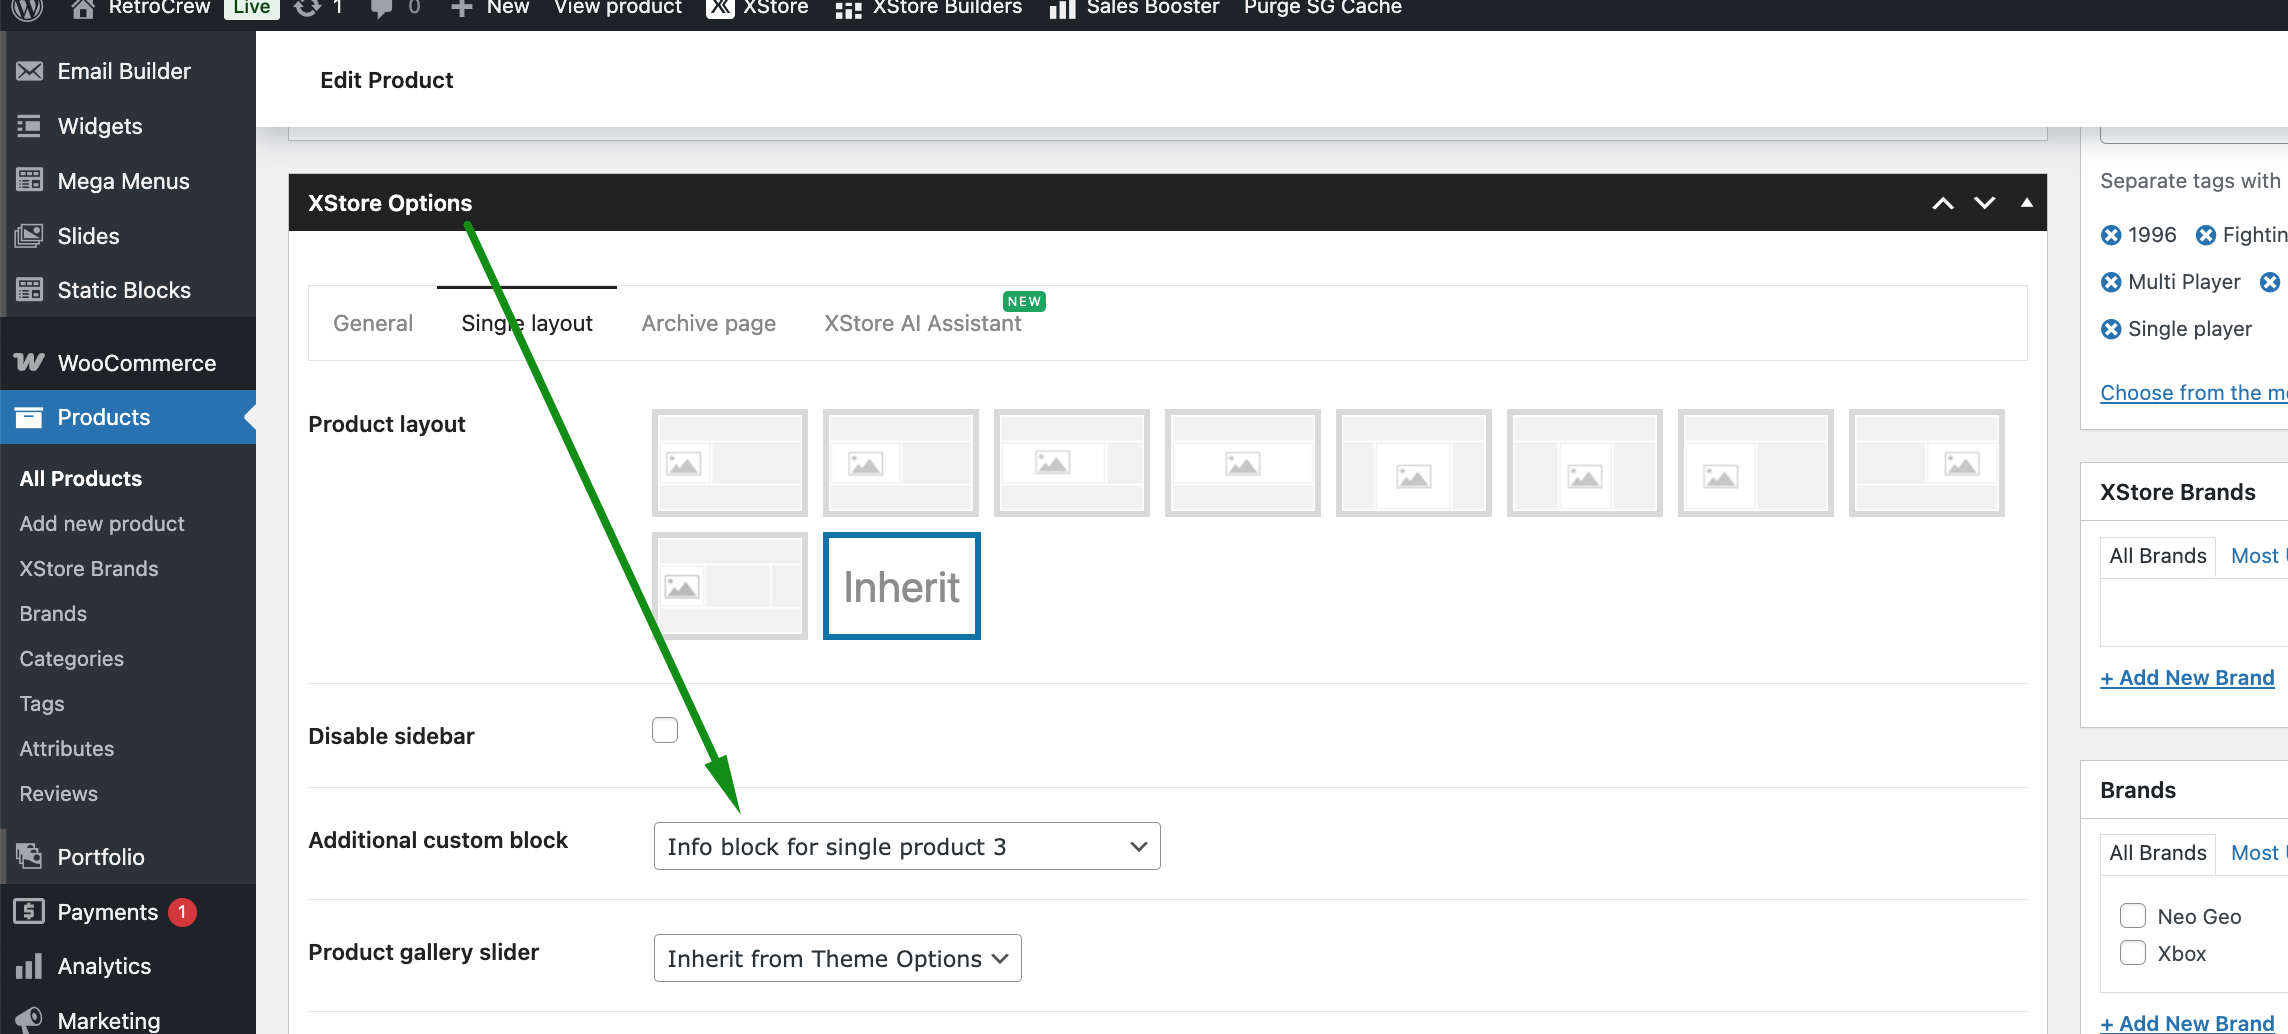
Task: Toggle the Disable sidebar checkbox
Action: pos(665,730)
